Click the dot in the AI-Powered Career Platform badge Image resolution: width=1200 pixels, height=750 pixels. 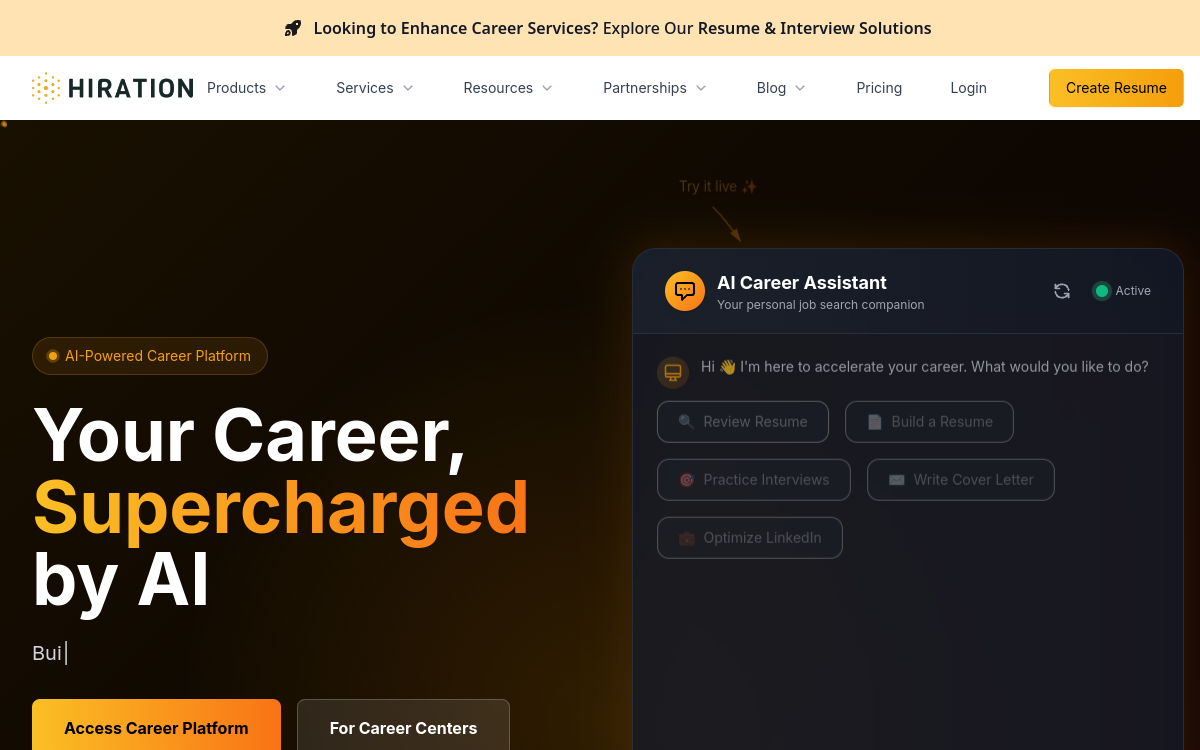53,356
